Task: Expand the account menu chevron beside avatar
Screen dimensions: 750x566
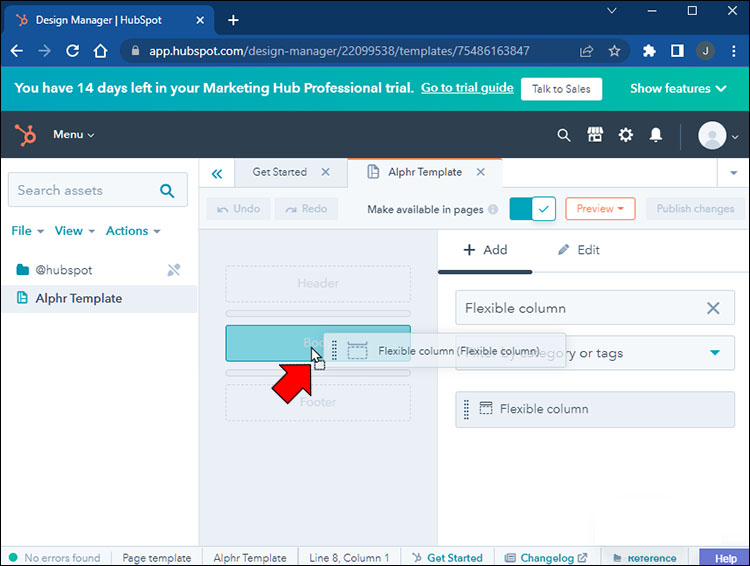Action: [x=735, y=137]
